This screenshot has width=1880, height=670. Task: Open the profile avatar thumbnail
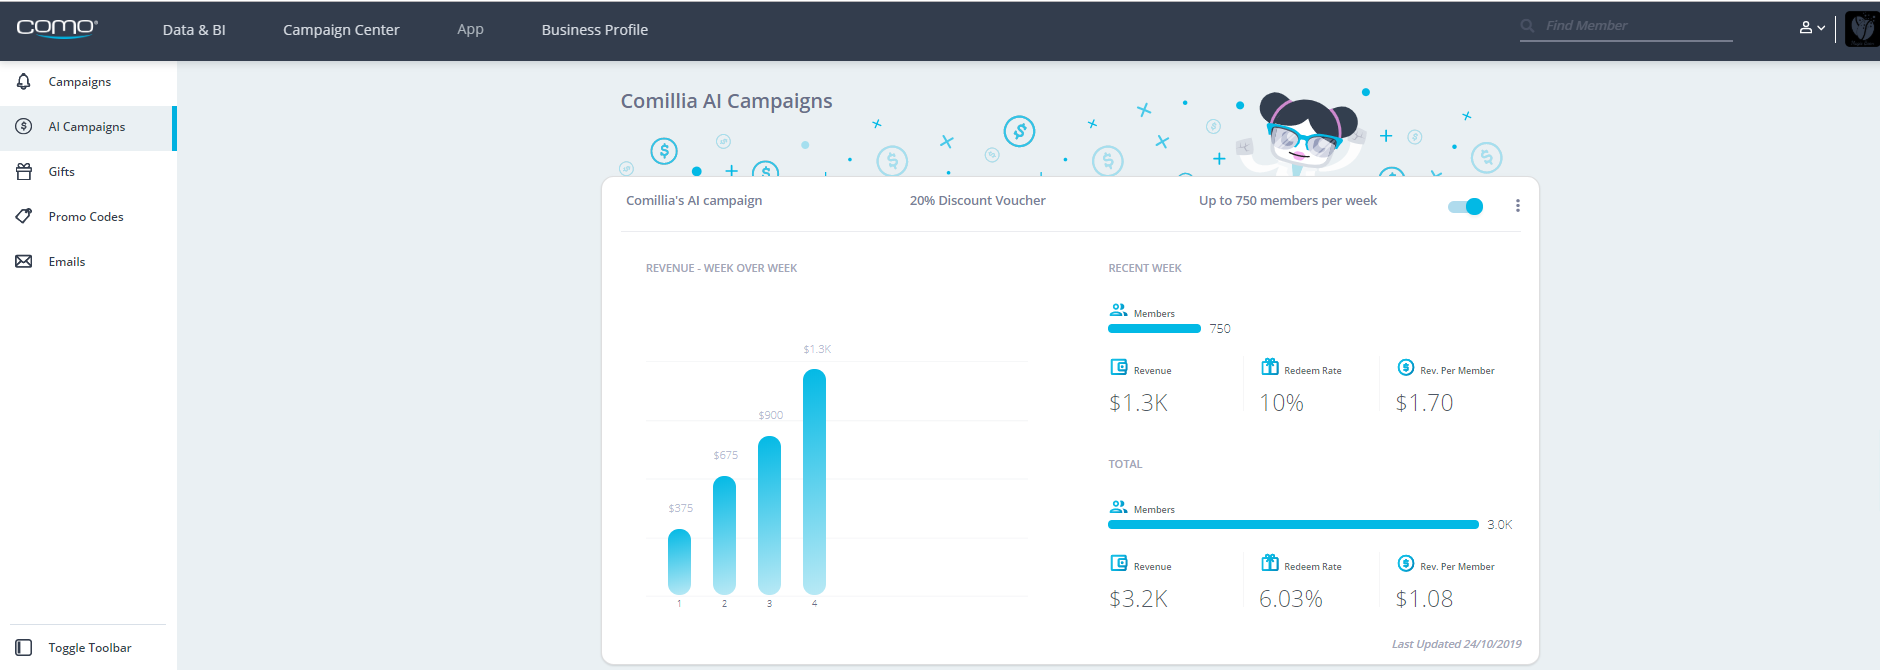pos(1862,29)
